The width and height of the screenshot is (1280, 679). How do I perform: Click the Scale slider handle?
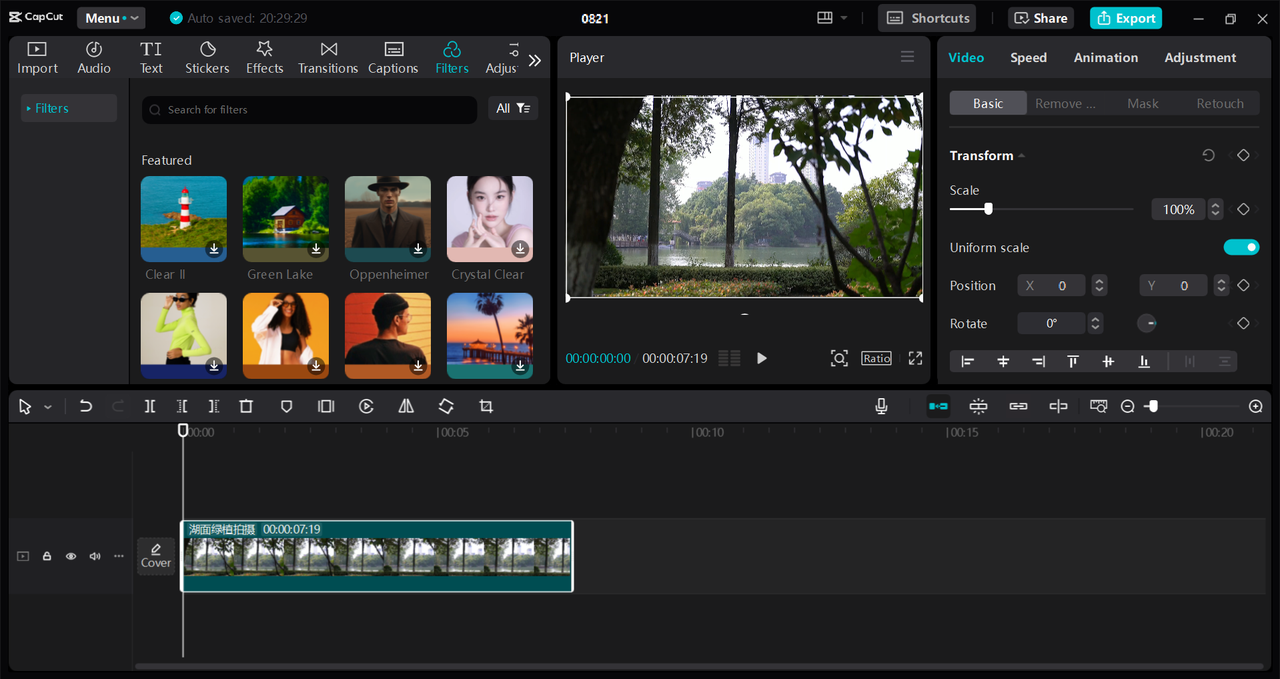point(988,209)
